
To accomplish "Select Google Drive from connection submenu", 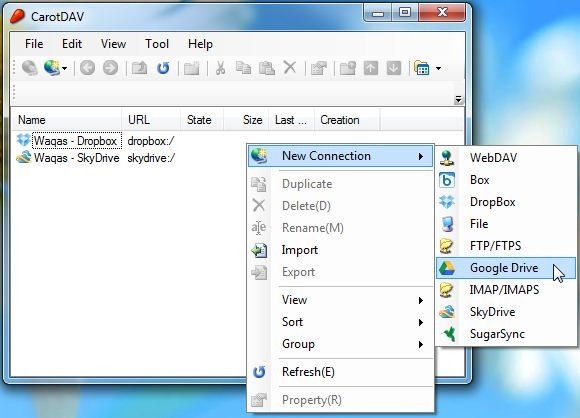I will coord(506,268).
